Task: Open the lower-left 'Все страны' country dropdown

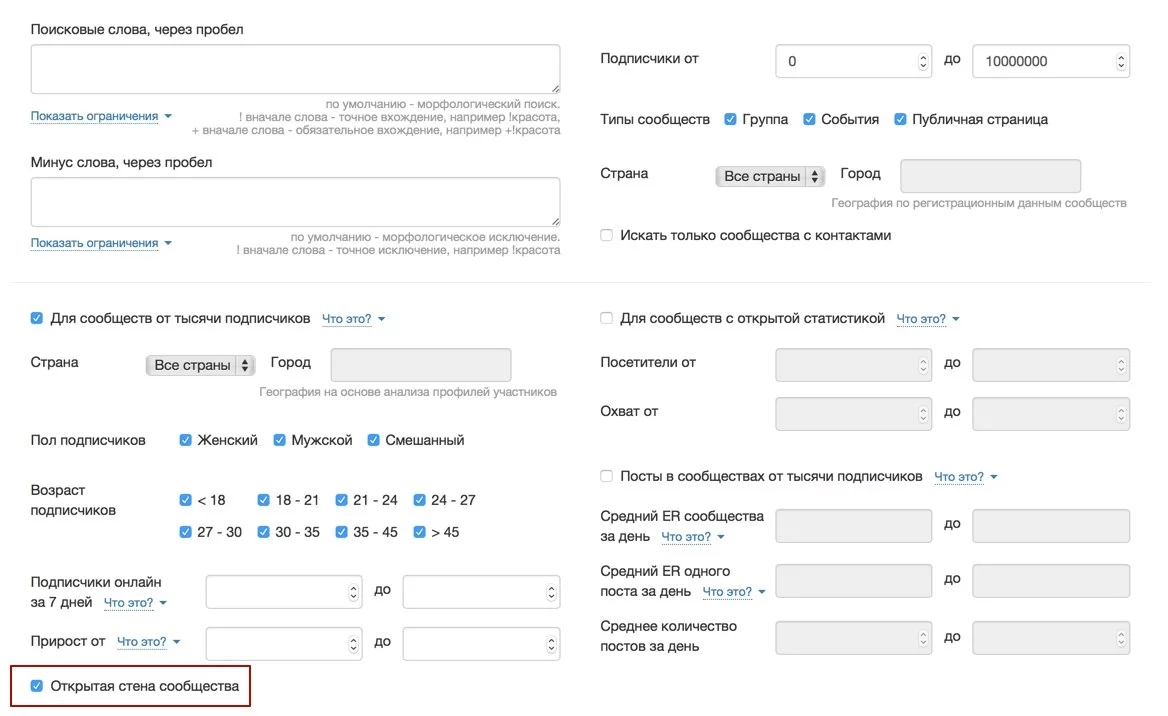Action: [200, 365]
